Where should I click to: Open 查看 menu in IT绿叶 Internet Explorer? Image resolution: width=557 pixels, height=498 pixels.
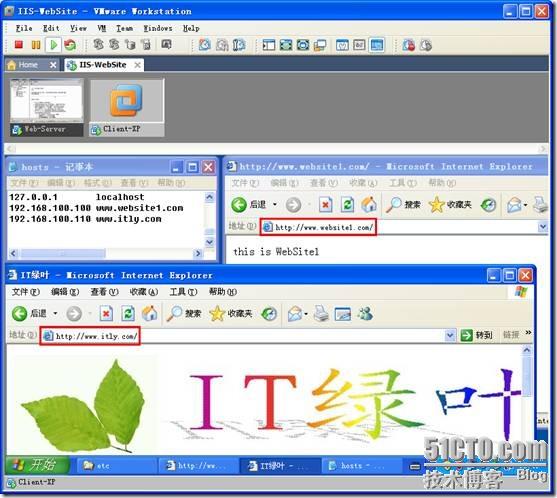coord(104,292)
